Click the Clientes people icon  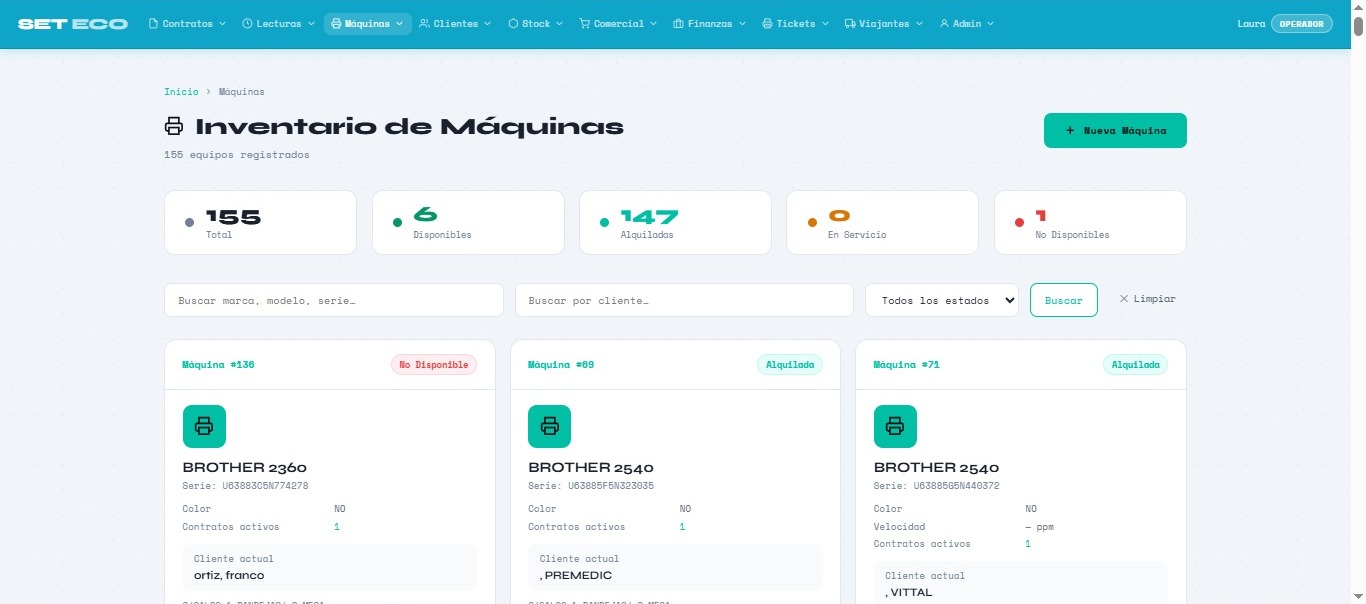(x=424, y=23)
